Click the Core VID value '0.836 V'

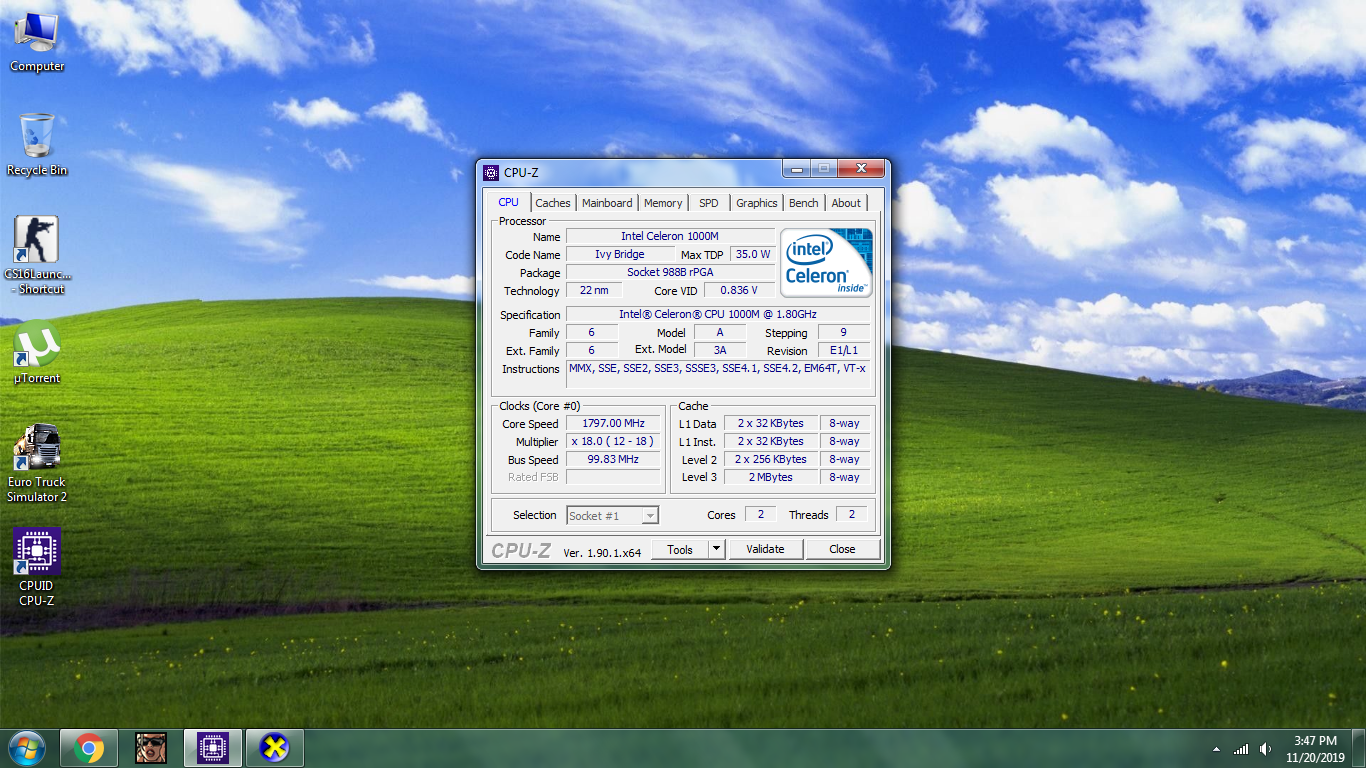739,290
